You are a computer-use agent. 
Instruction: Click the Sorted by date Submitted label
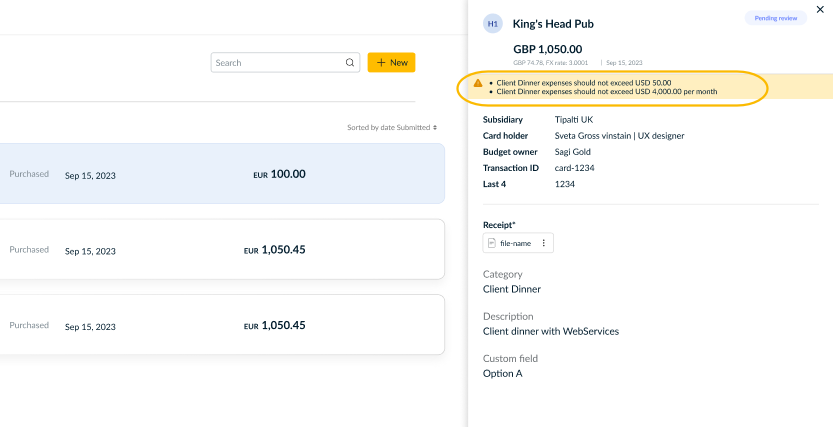coord(388,127)
